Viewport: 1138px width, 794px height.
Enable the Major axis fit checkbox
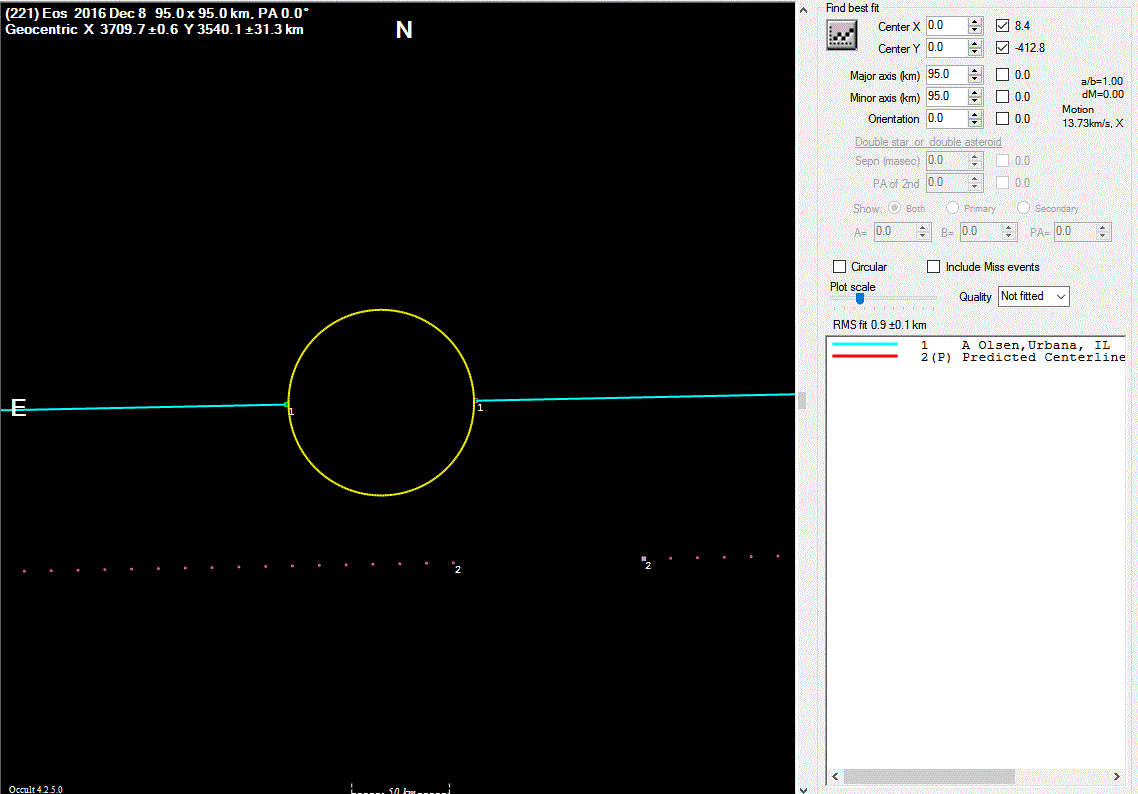[1002, 74]
